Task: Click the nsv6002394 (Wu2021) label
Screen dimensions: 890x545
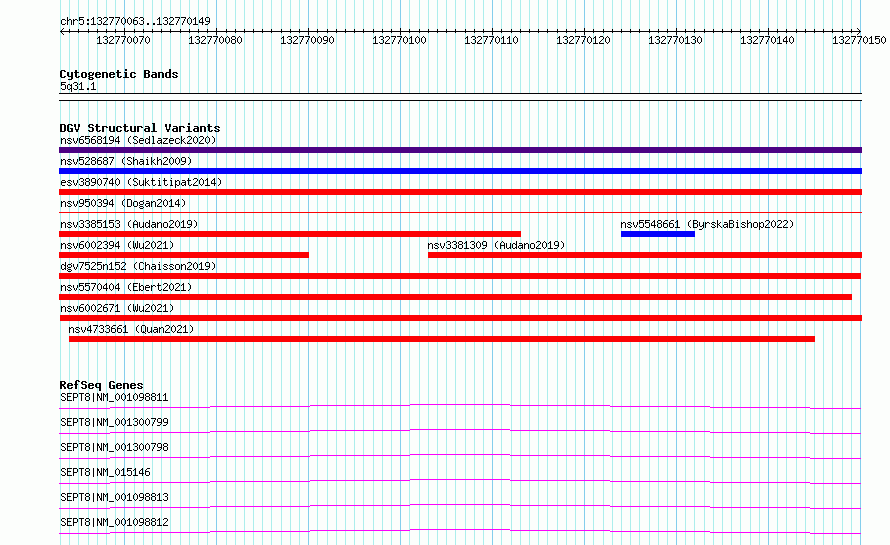Action: (x=117, y=245)
